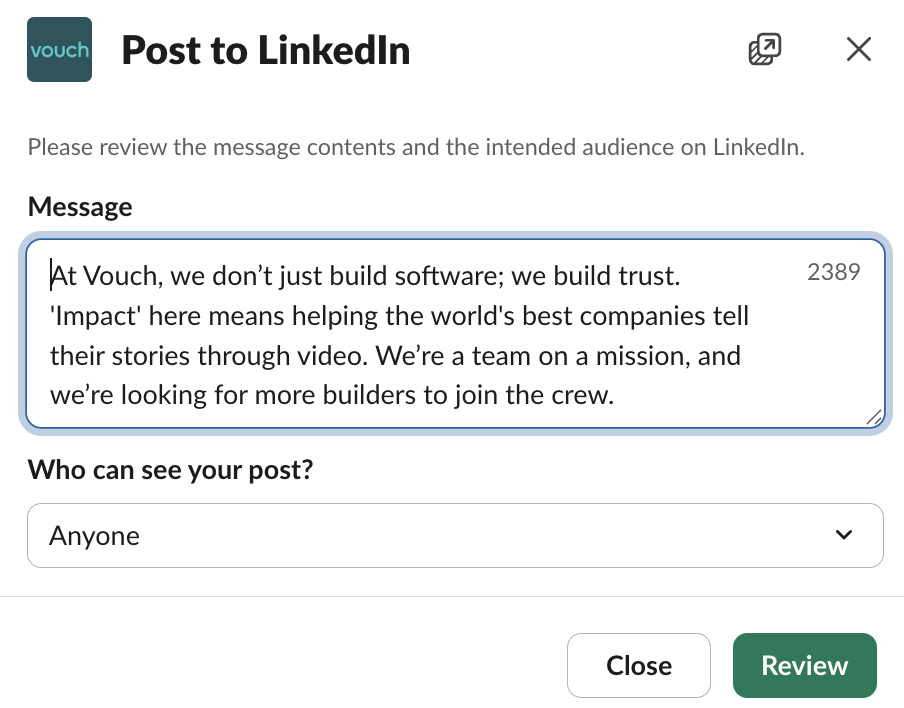
Task: Click the "Post to LinkedIn" dialog title
Action: pyautogui.click(x=266, y=50)
